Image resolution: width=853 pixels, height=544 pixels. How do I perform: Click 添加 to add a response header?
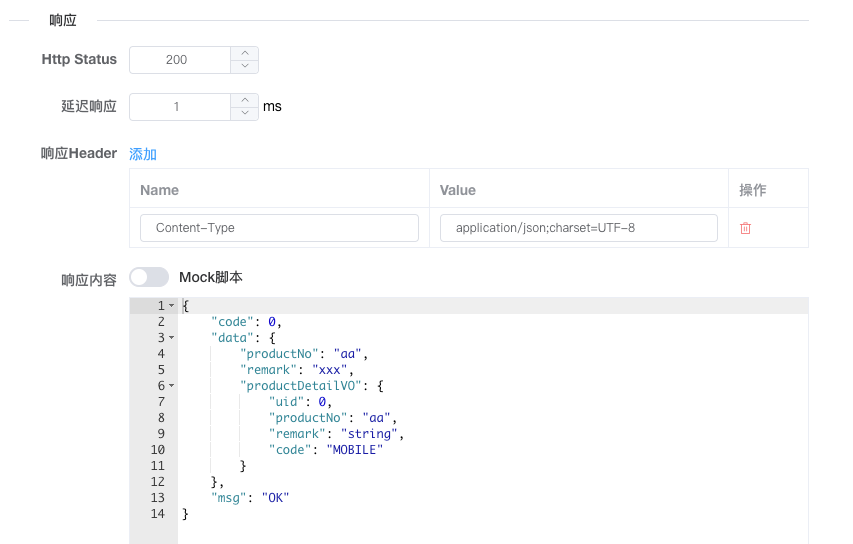pyautogui.click(x=143, y=154)
